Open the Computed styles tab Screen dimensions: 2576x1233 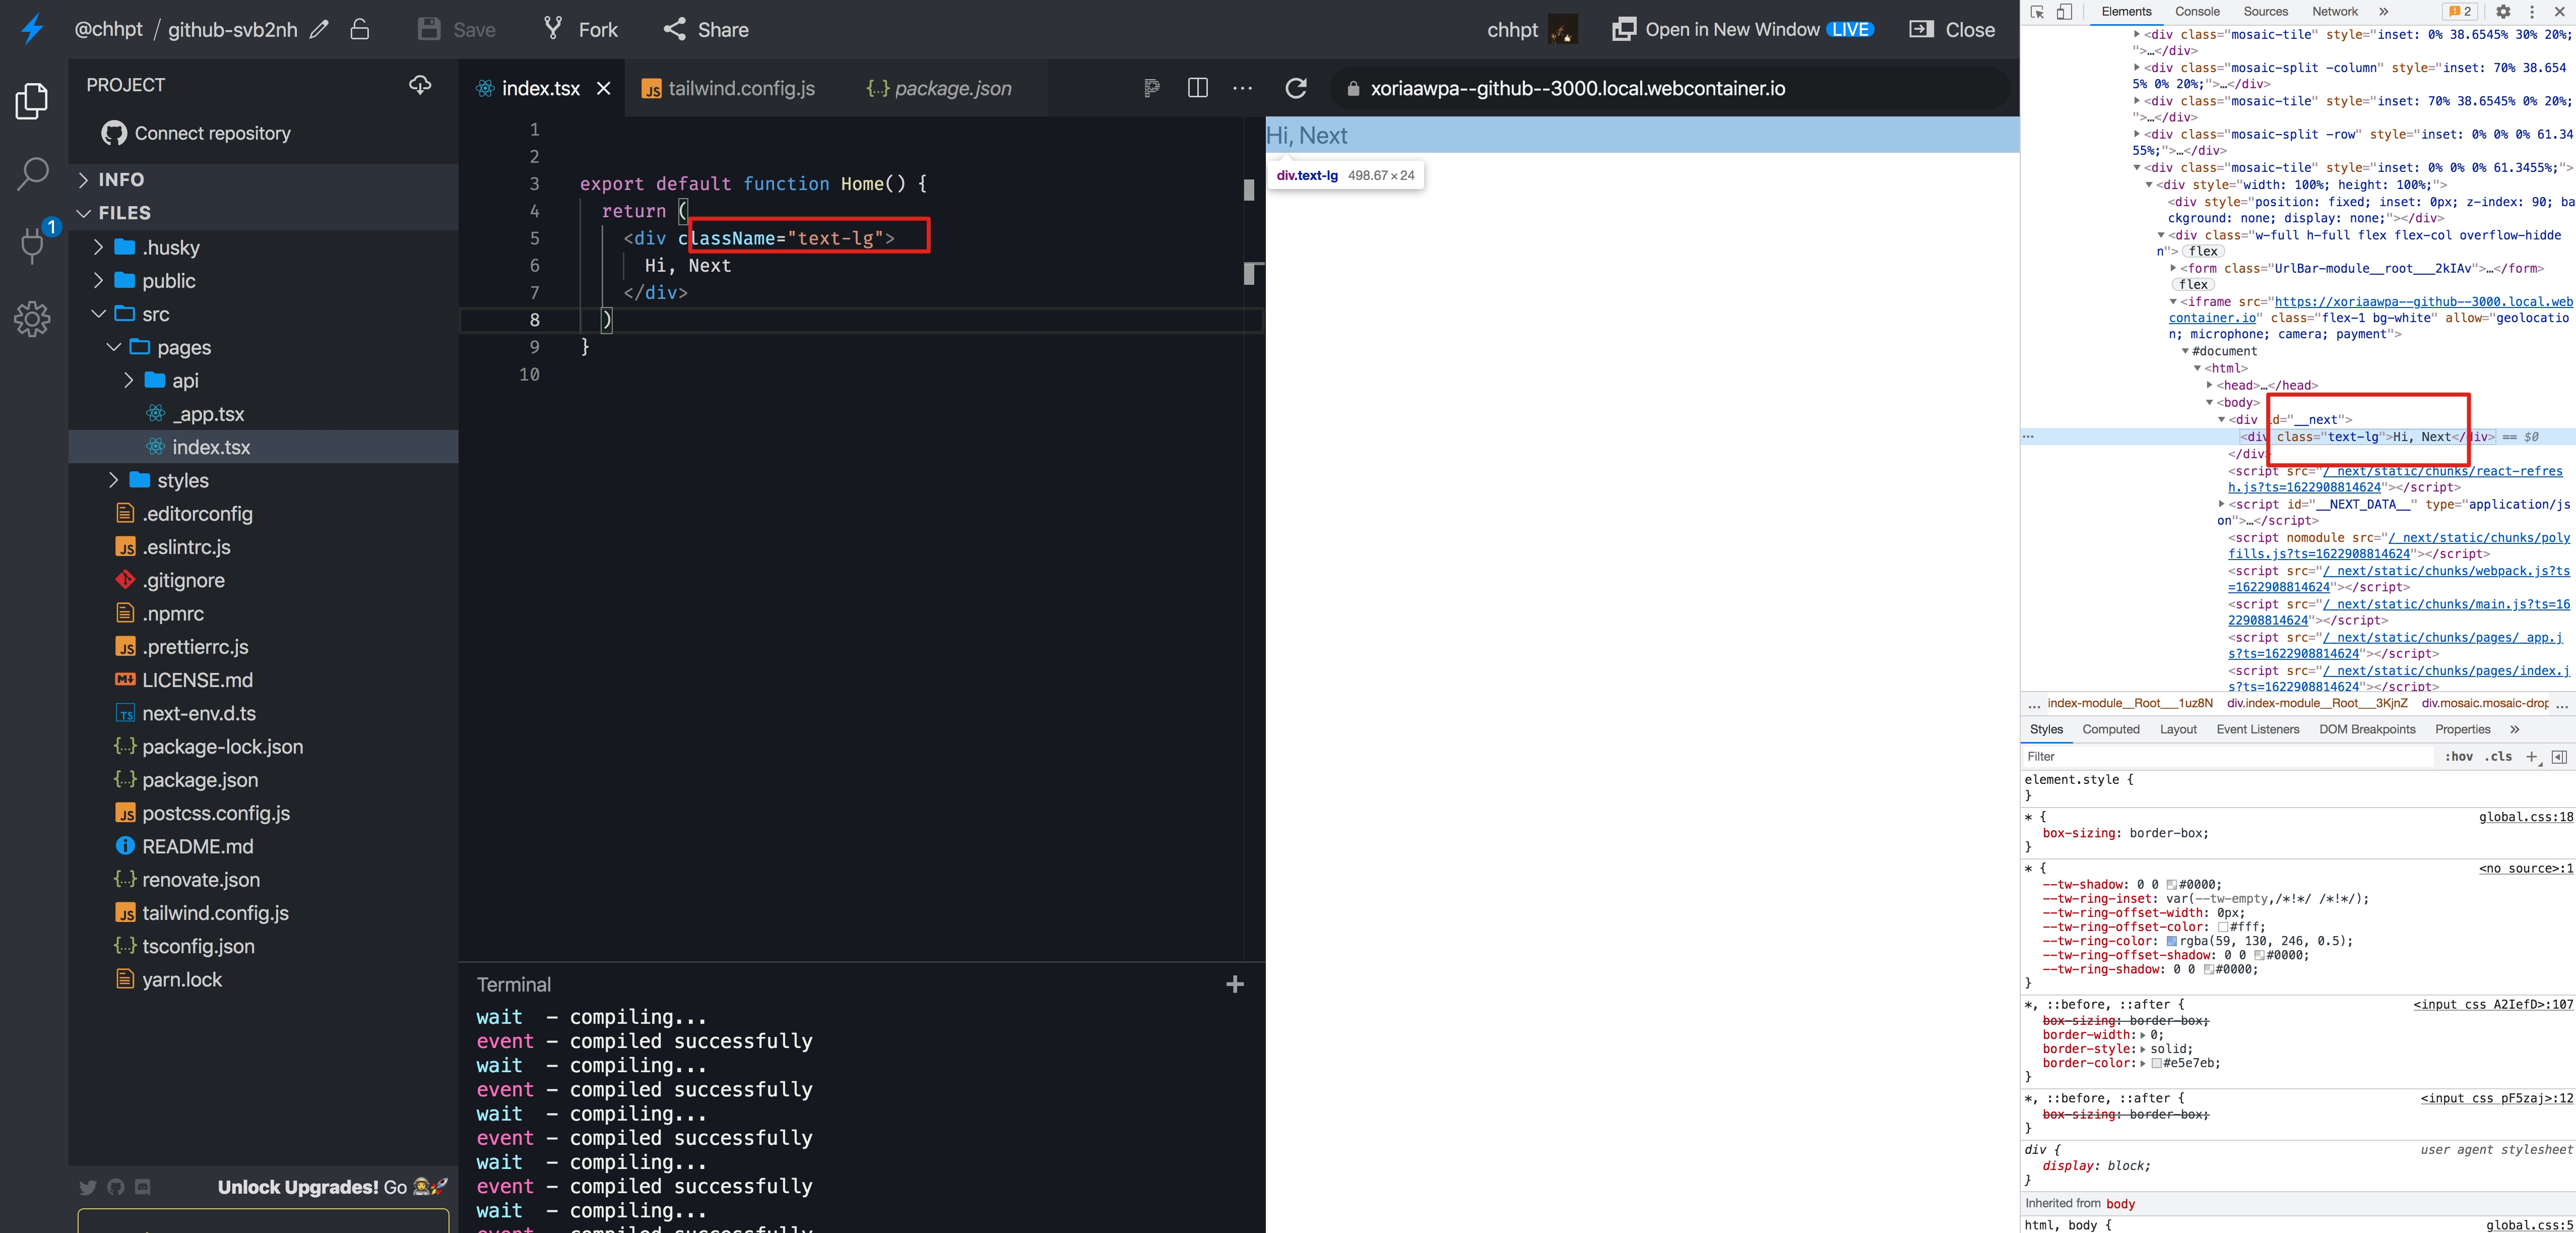(2111, 730)
